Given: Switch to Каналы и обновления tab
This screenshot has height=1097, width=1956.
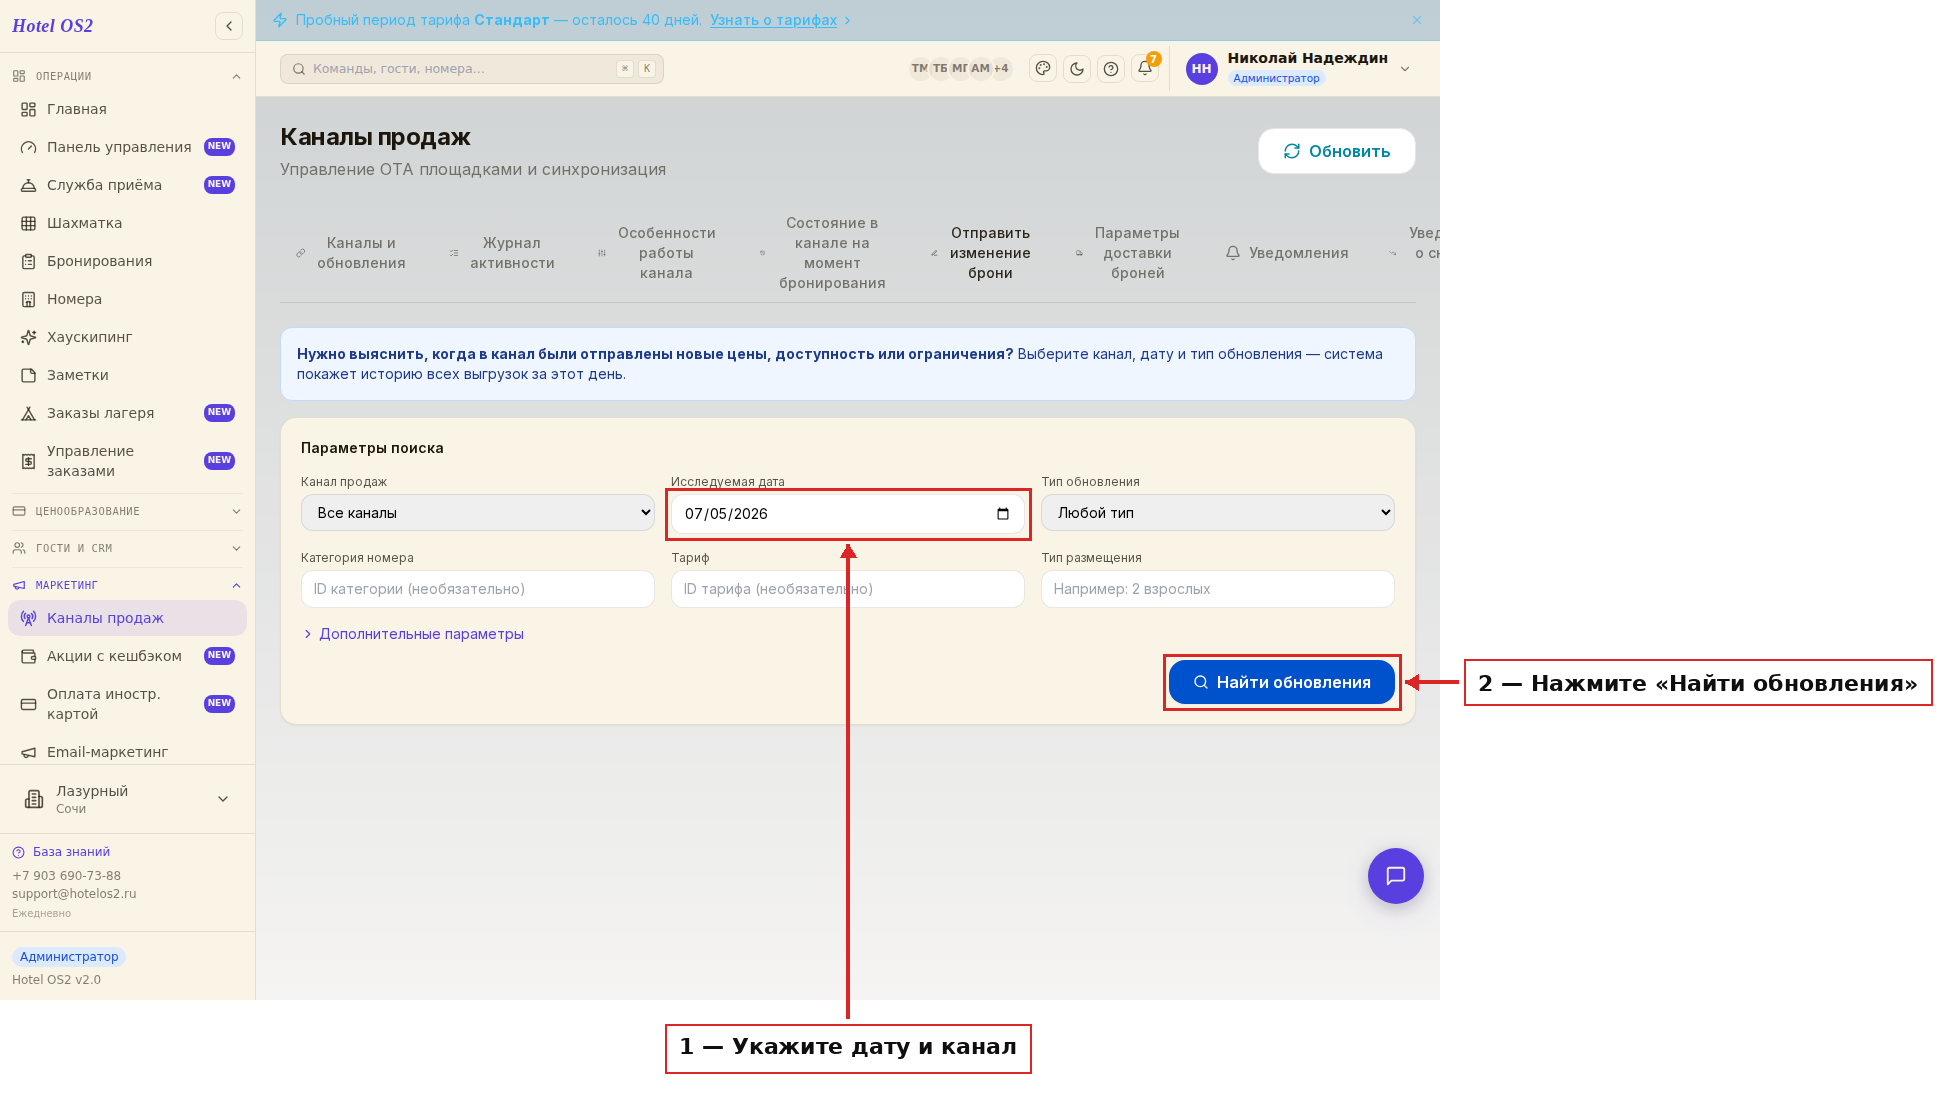Looking at the screenshot, I should click(x=351, y=253).
